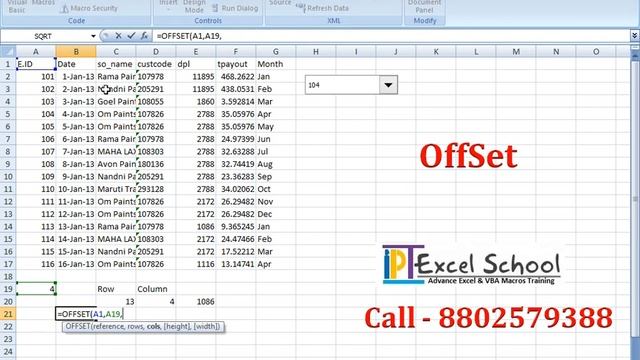Click tpayout cell 468.2622

click(236, 76)
